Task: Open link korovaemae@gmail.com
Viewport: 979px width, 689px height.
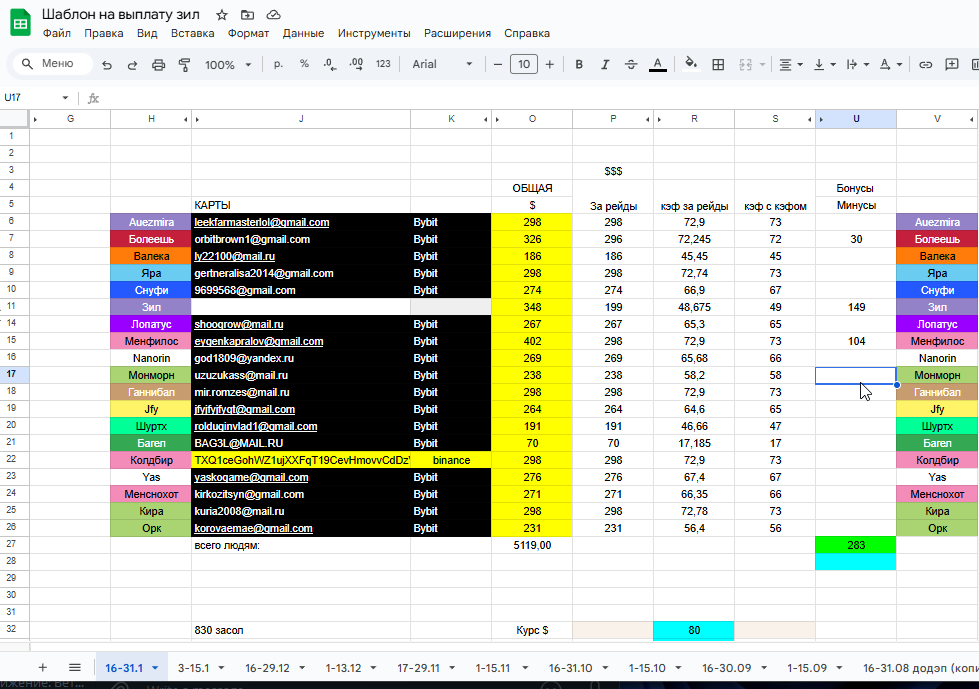Action: [x=253, y=528]
